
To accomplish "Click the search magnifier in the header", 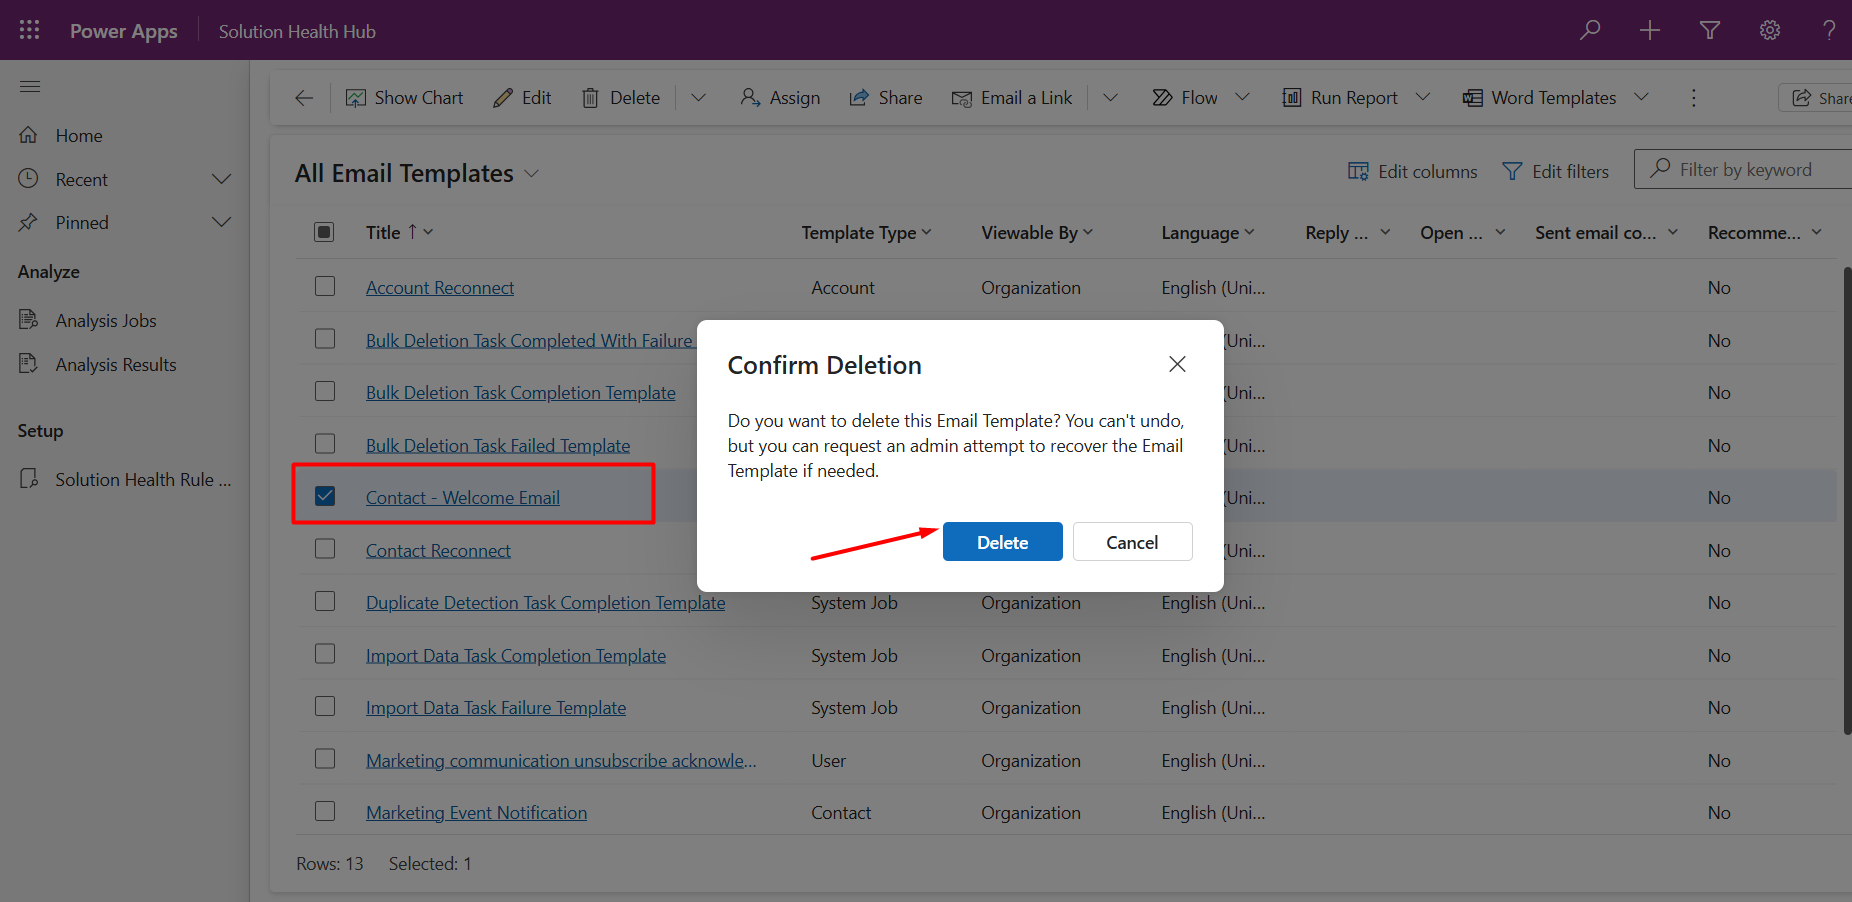I will coord(1590,30).
